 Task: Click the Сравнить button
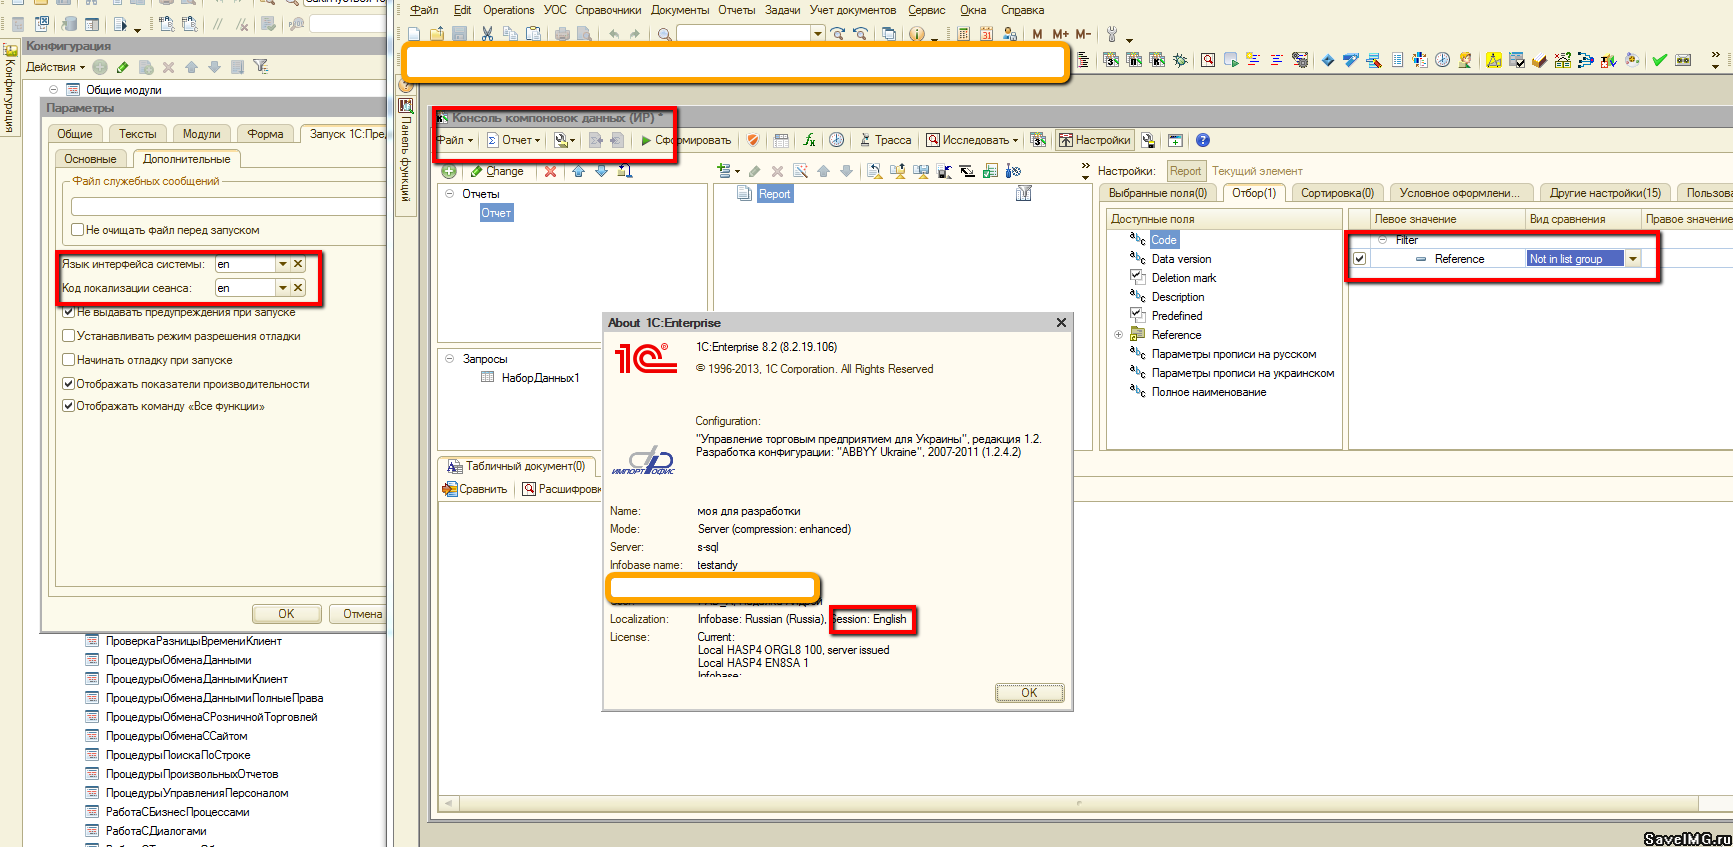click(476, 489)
